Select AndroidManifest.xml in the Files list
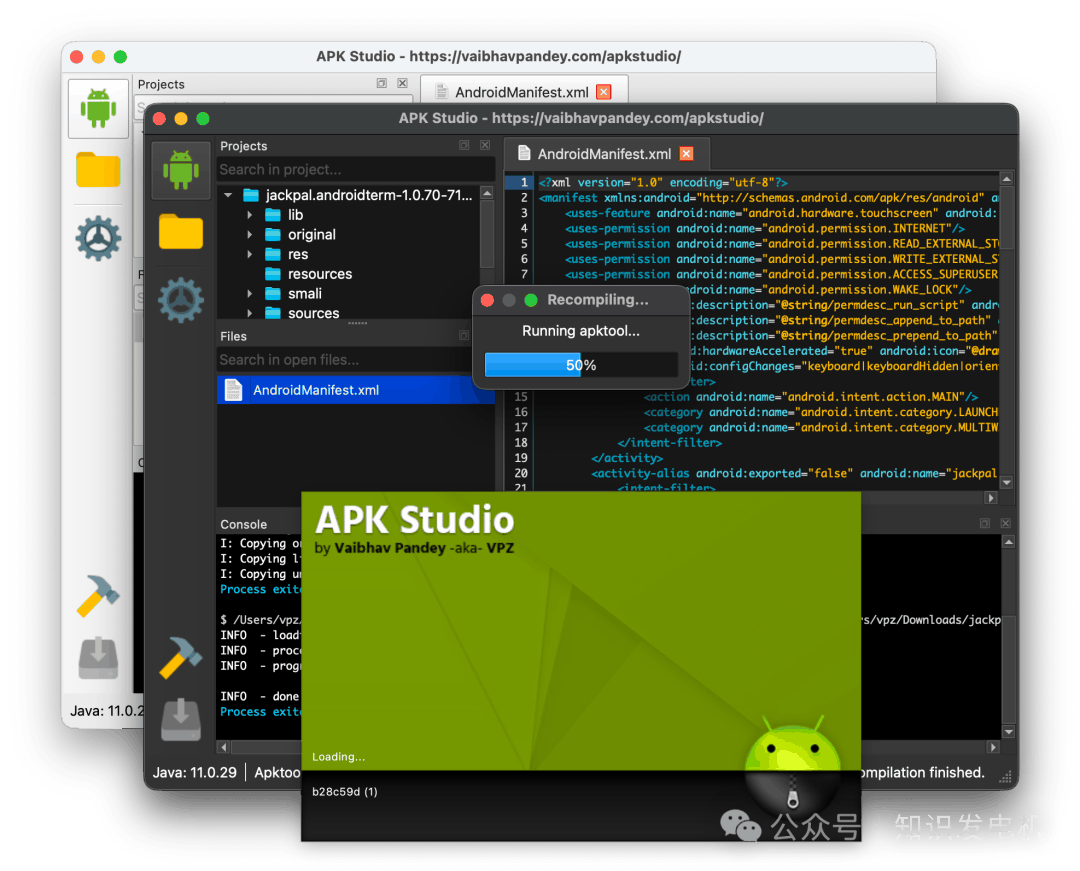The height and width of the screenshot is (871, 1080). tap(315, 390)
